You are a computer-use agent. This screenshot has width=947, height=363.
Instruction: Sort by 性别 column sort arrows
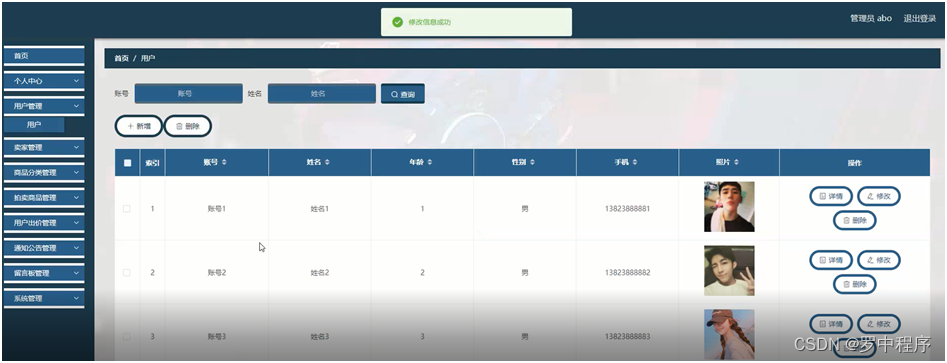click(533, 162)
